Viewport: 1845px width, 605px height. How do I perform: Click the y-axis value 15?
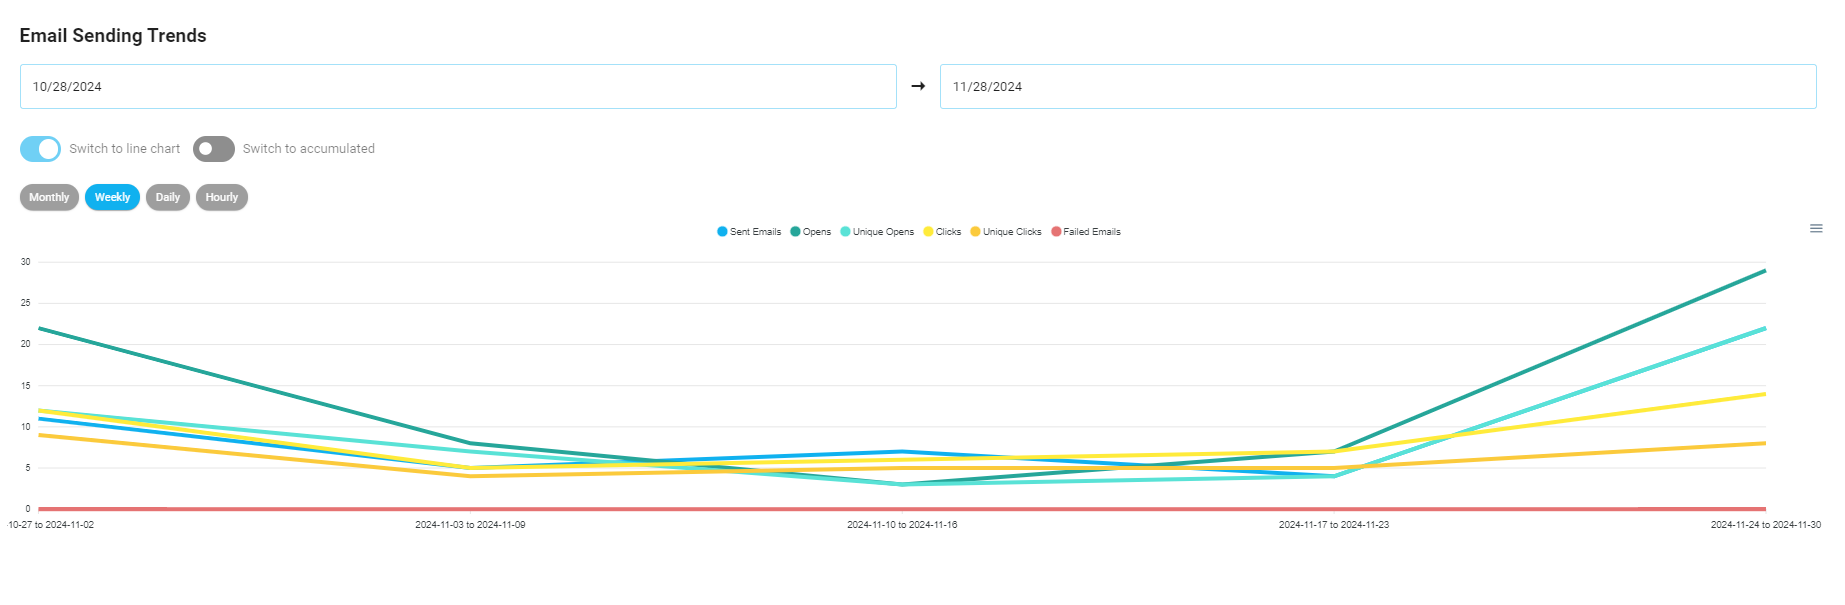[26, 386]
